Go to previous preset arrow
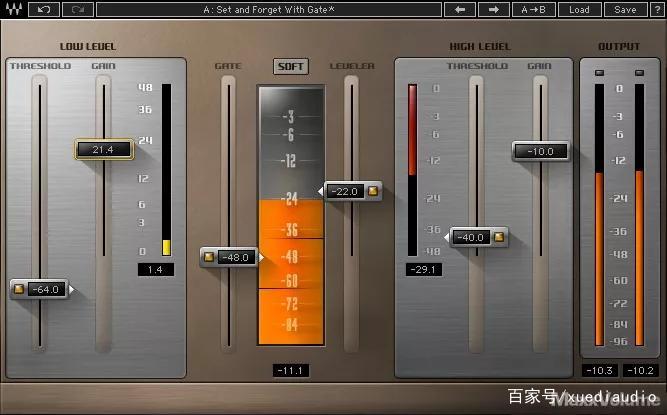The height and width of the screenshot is (415, 667). point(460,9)
